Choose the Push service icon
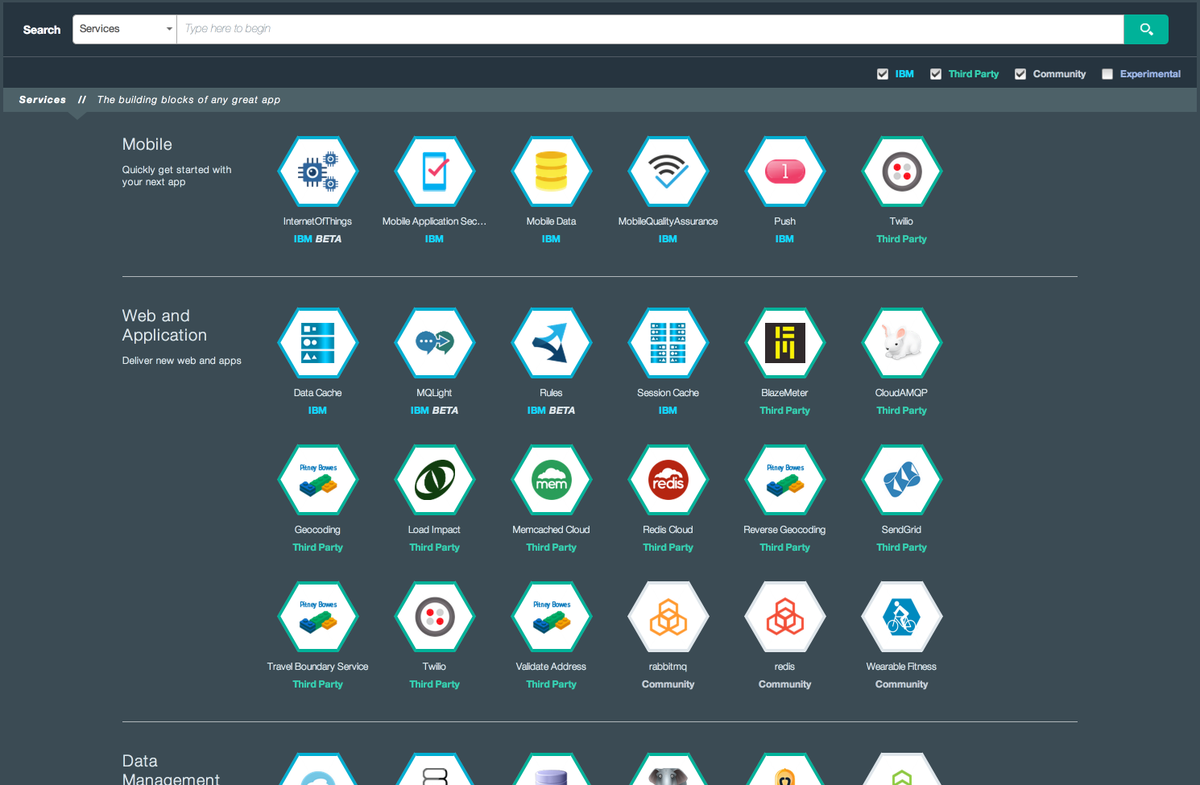Viewport: 1200px width, 785px height. pyautogui.click(x=785, y=172)
